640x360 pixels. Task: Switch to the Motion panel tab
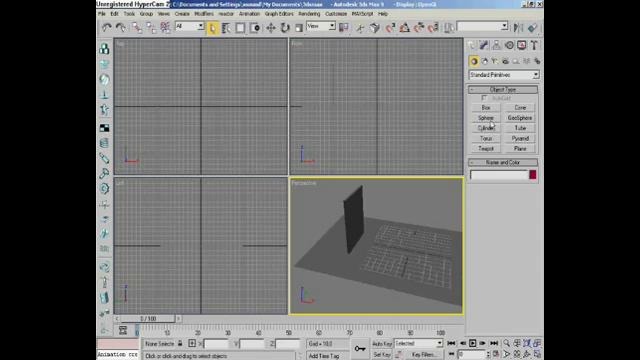pyautogui.click(x=509, y=45)
